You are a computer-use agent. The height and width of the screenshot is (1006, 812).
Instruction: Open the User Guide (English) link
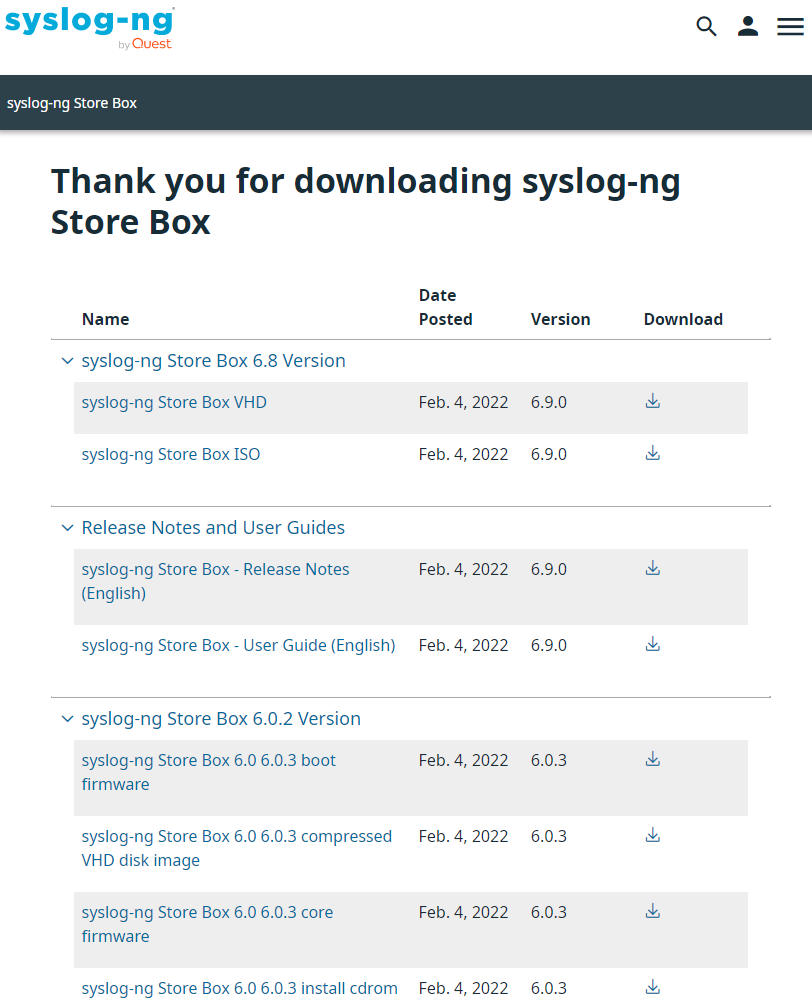tap(238, 645)
